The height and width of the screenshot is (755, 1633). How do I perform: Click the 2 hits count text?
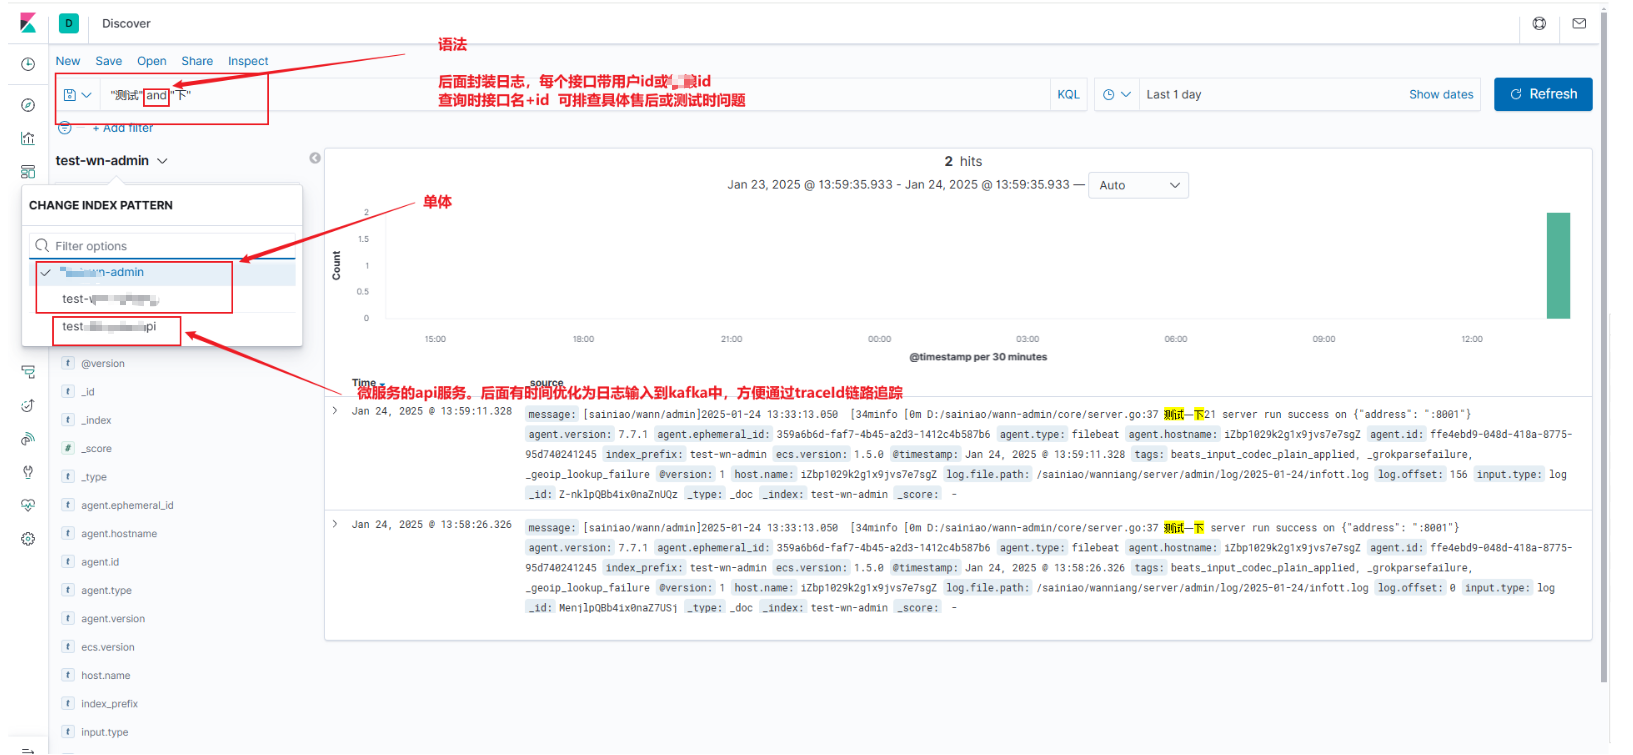[x=963, y=161]
